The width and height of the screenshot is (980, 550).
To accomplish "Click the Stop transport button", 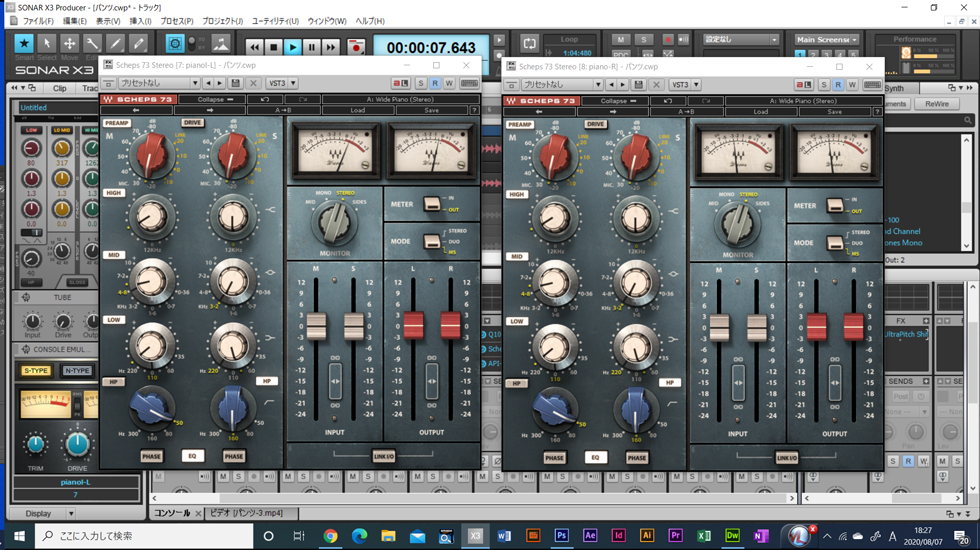I will (x=273, y=47).
